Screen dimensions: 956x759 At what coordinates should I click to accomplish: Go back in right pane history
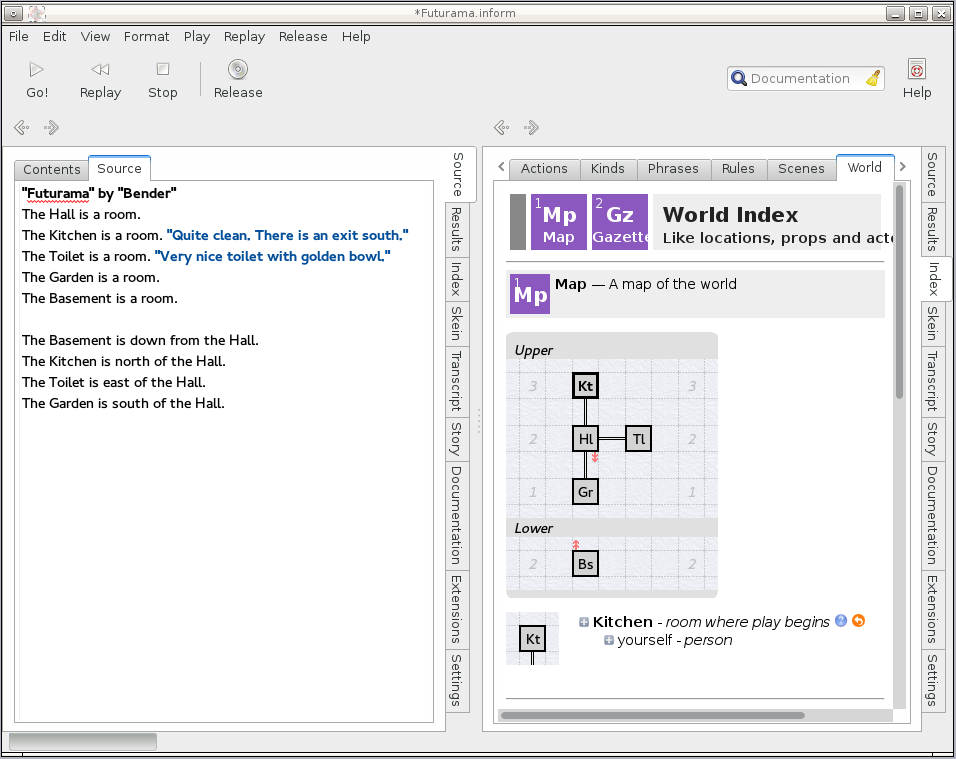pyautogui.click(x=502, y=127)
